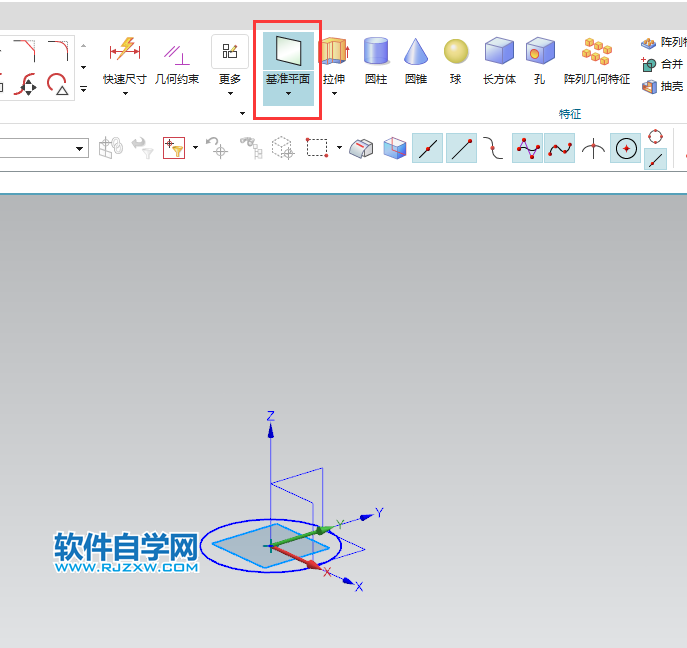Expand group options arrow below 更多
The image size is (687, 648).
(x=242, y=113)
